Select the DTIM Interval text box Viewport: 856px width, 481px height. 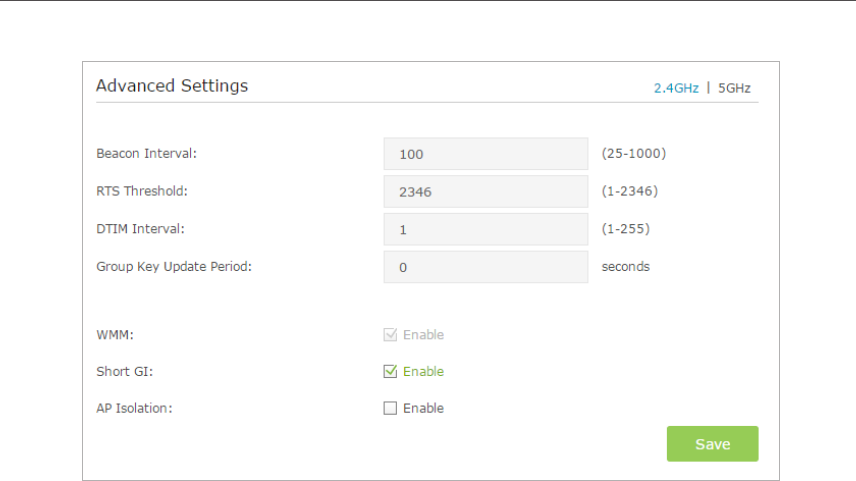point(485,229)
